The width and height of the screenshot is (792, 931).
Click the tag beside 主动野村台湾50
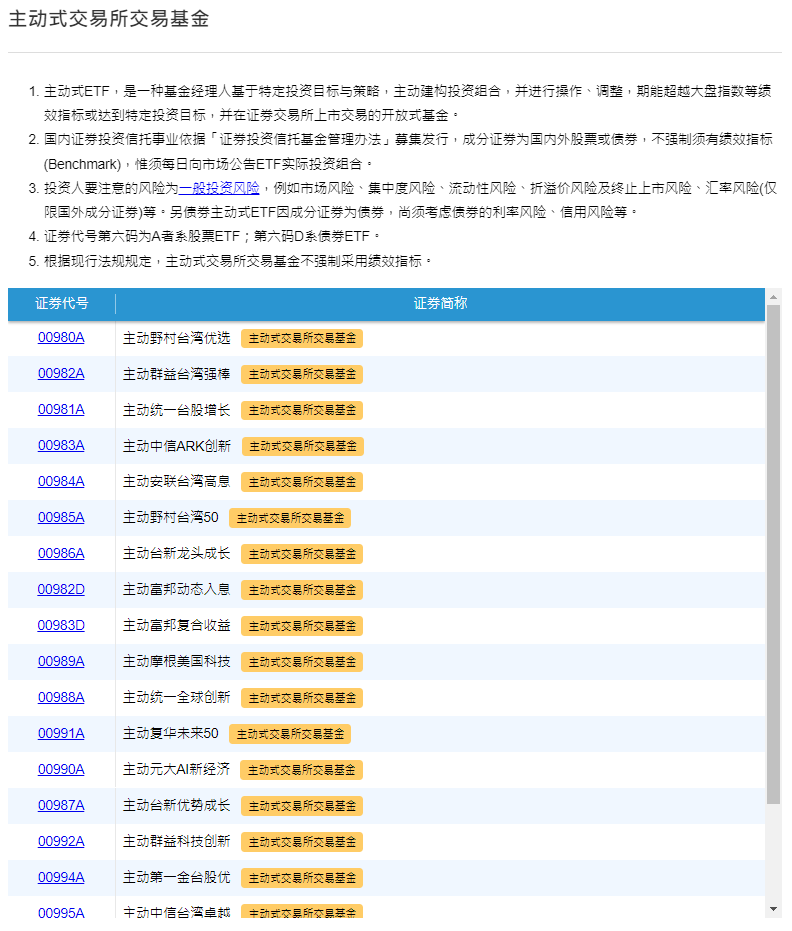click(x=290, y=518)
